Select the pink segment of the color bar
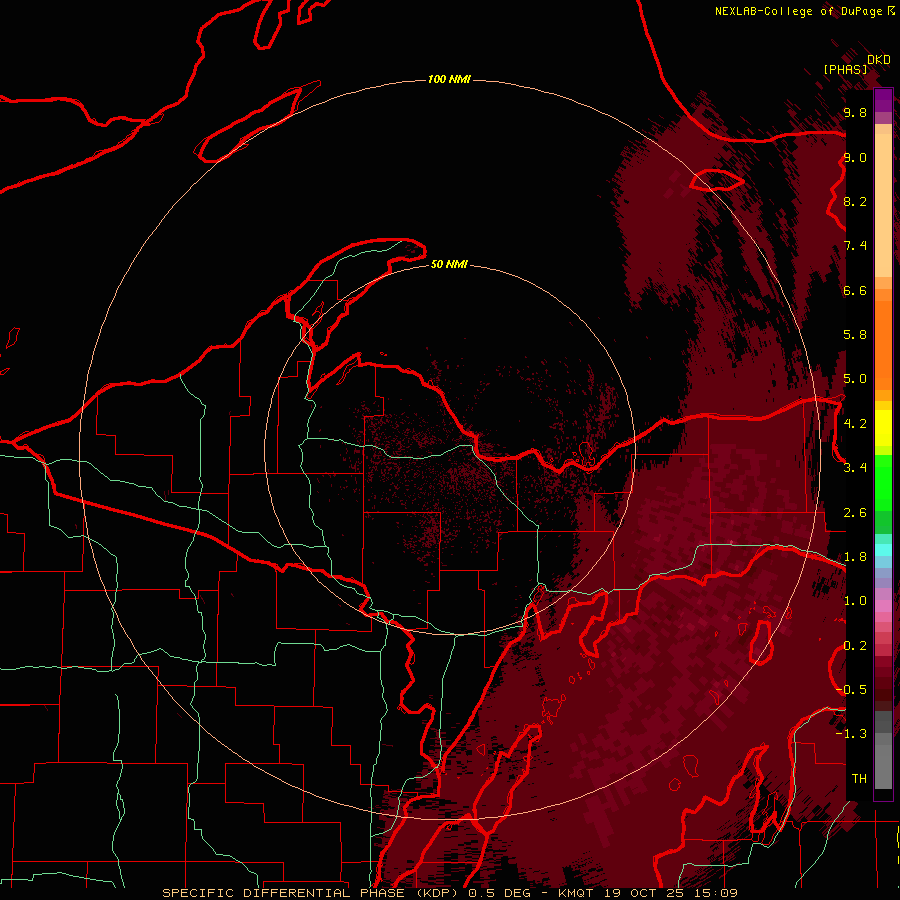Screen dimensions: 900x900 pyautogui.click(x=883, y=606)
